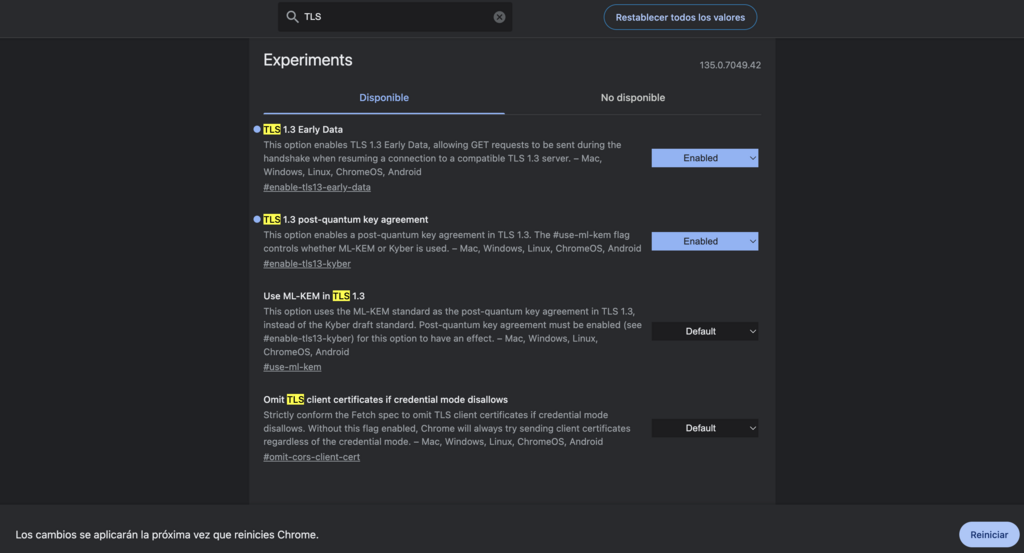Clear the TLS search with the X icon

click(x=499, y=17)
